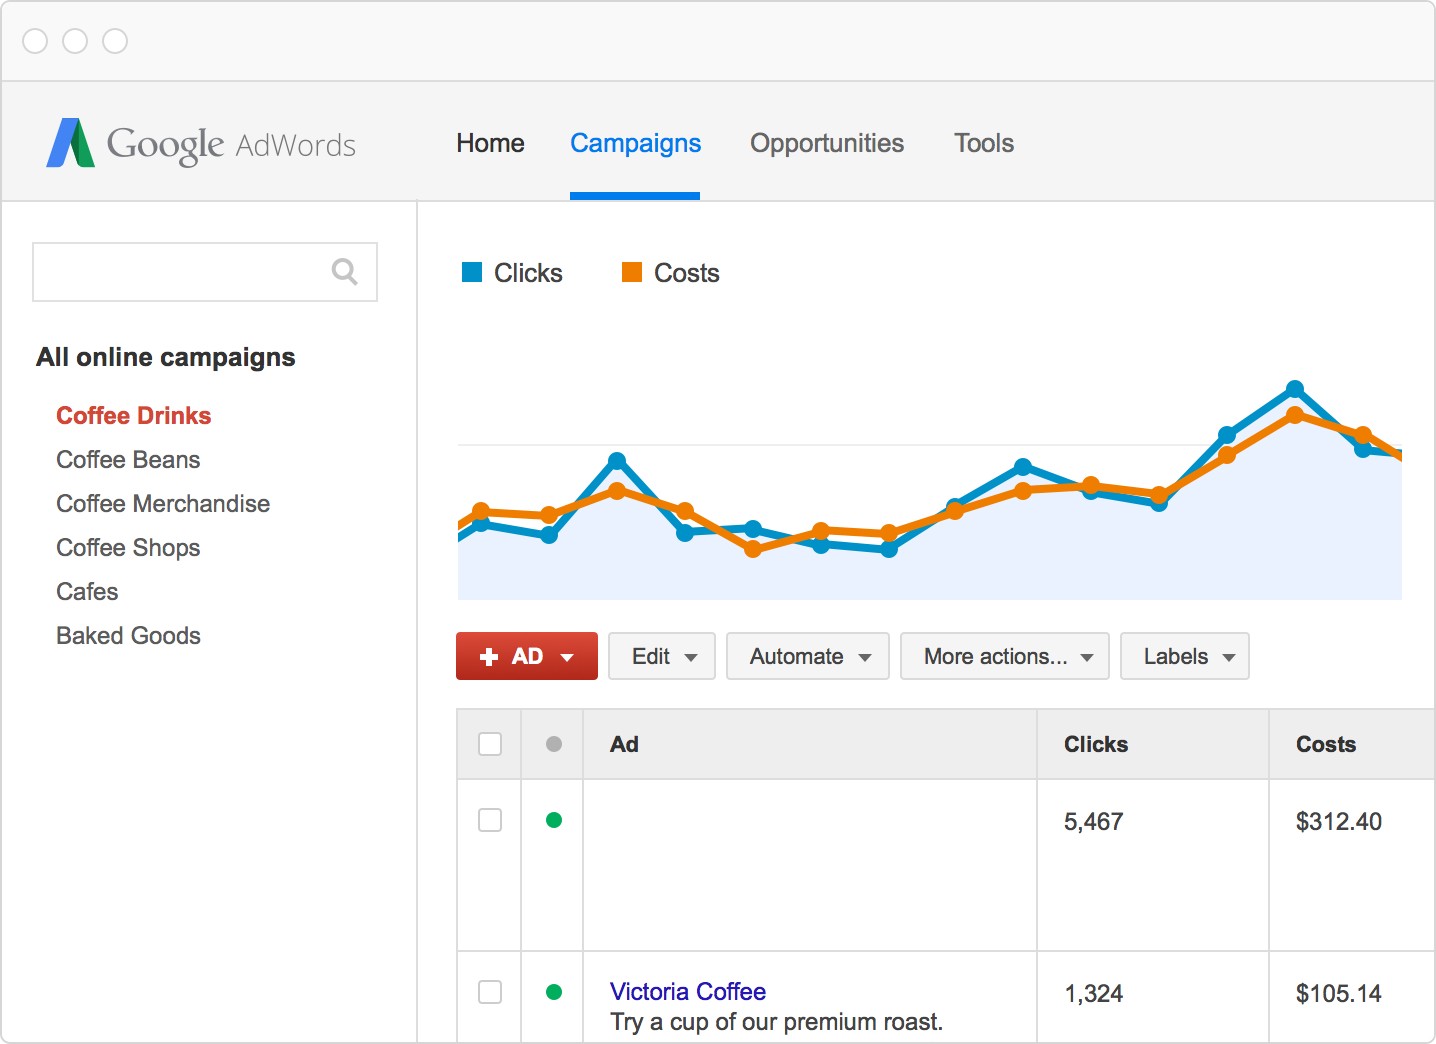Click green status dot for Victoria Coffee
This screenshot has height=1044, width=1436.
coord(554,992)
